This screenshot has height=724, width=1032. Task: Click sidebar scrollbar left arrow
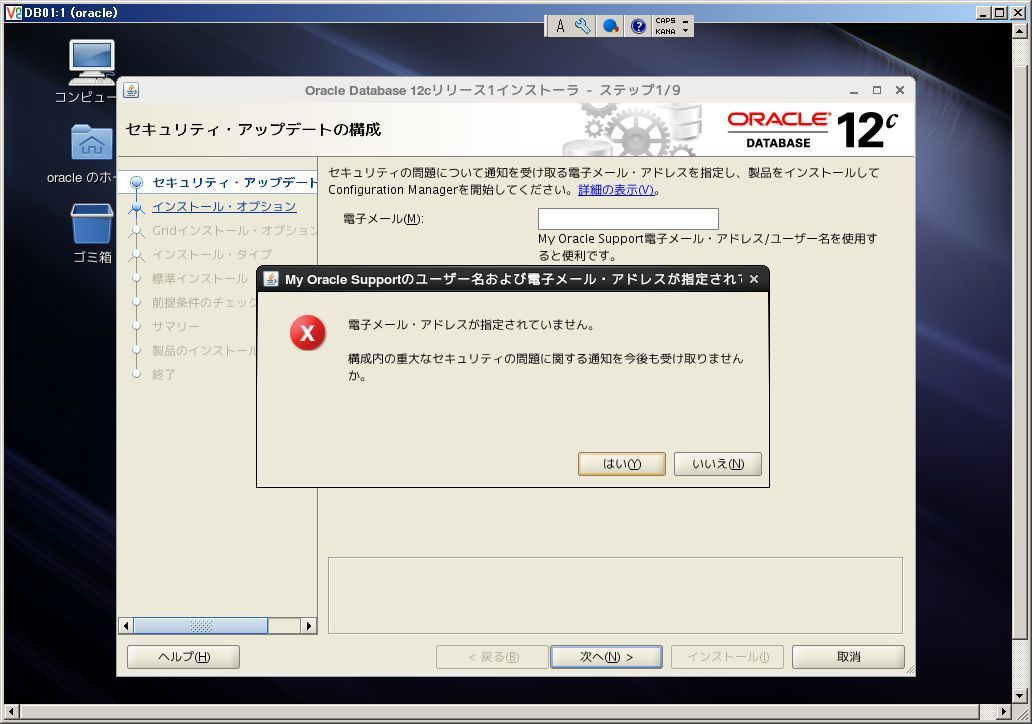[126, 625]
